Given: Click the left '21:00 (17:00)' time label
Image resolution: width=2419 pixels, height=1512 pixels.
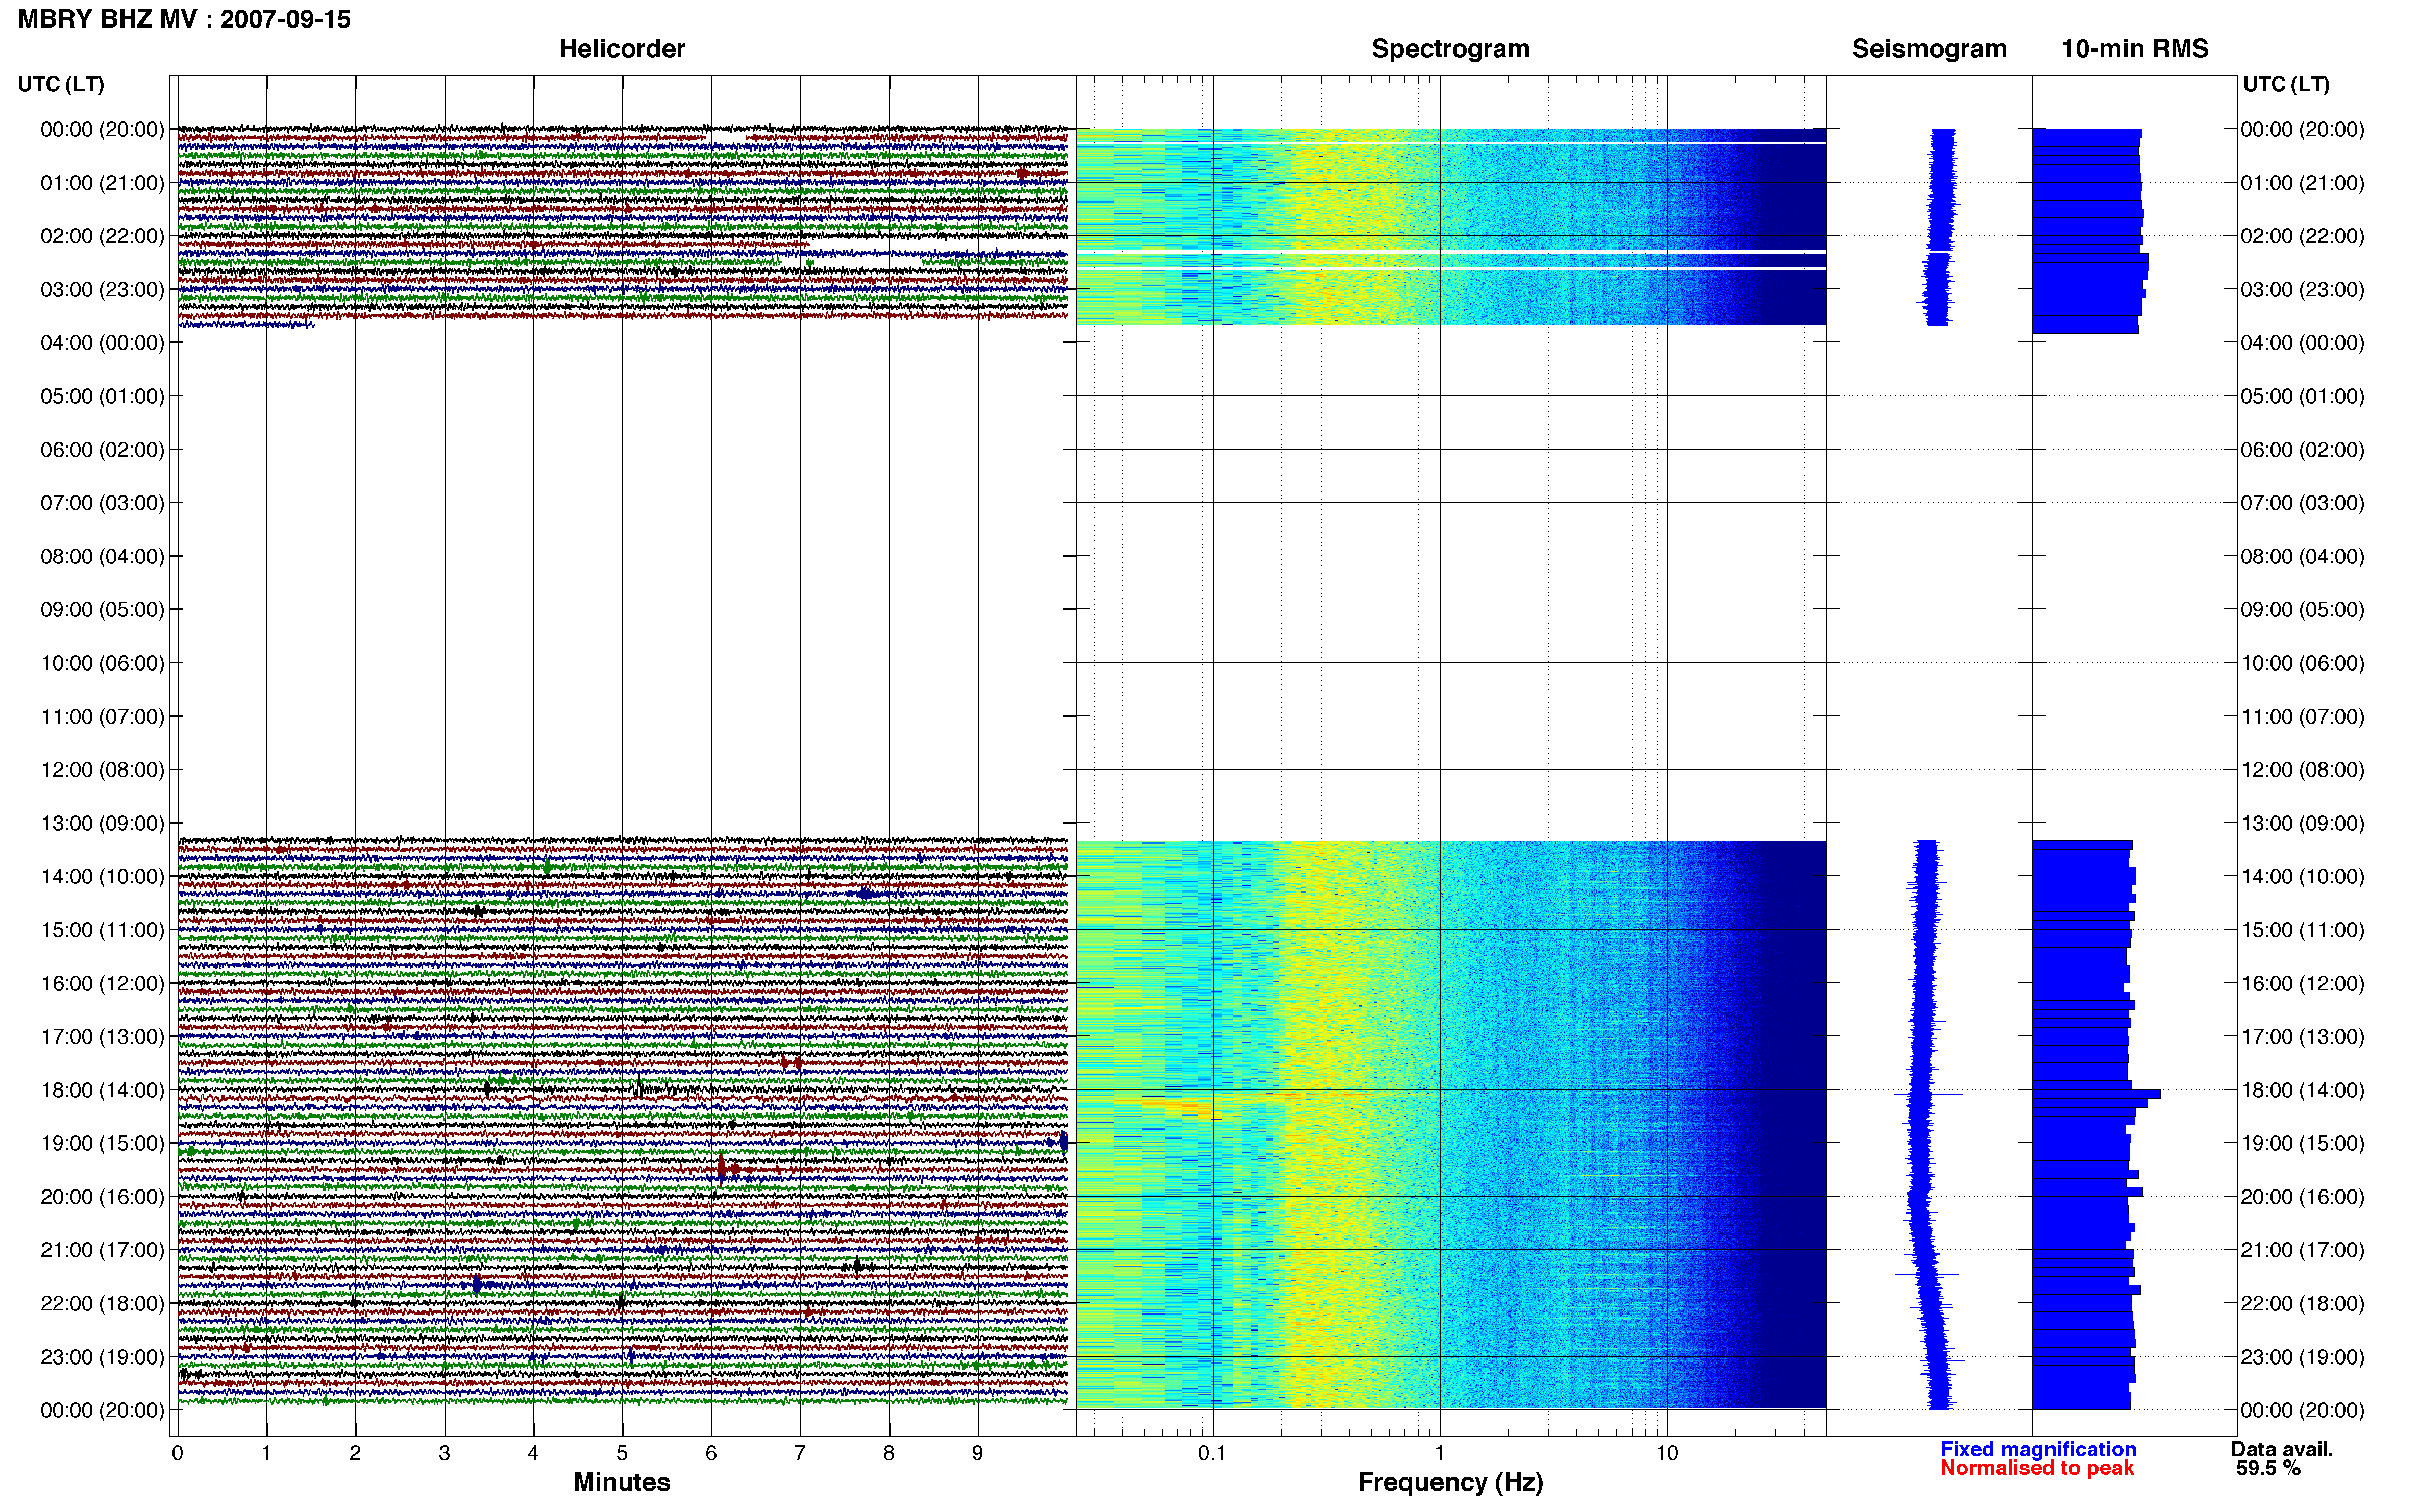Looking at the screenshot, I should click(x=102, y=1250).
